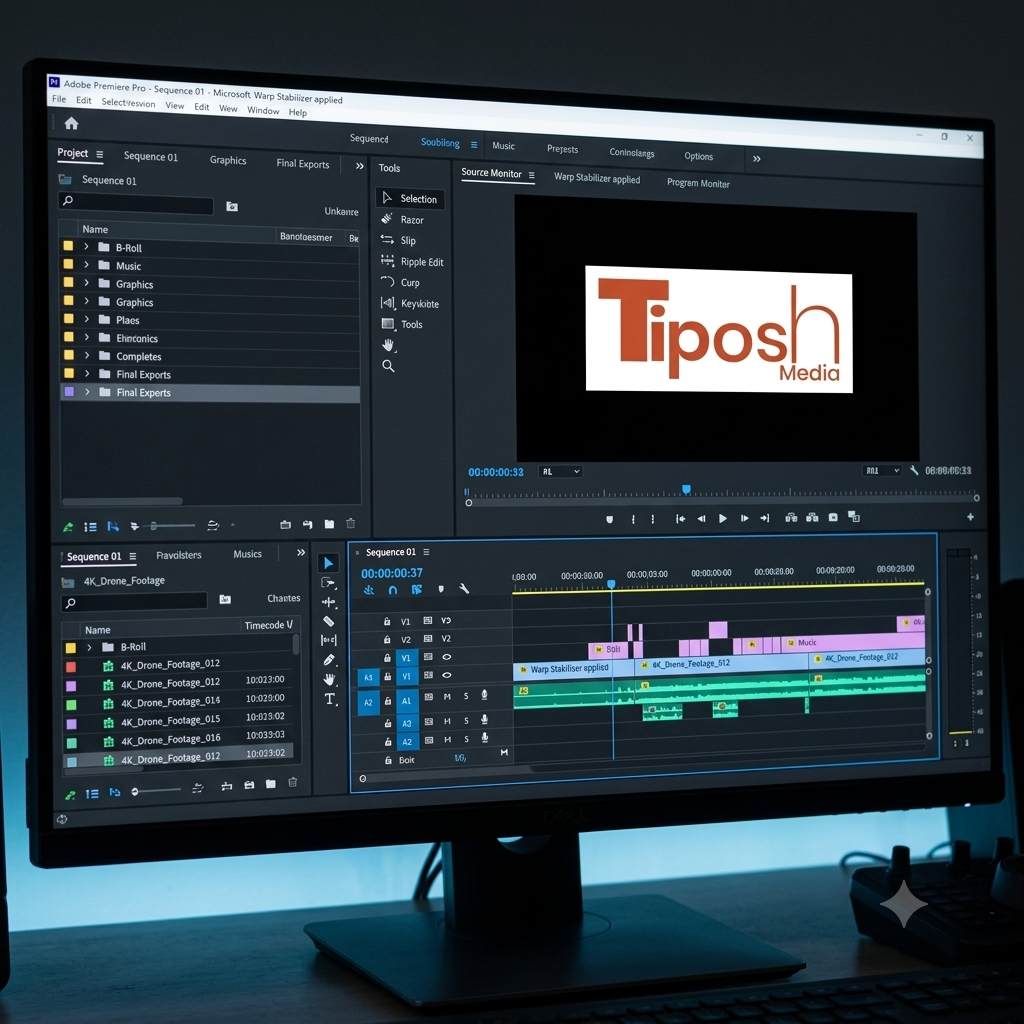Open the Musics tab in lower bin
The width and height of the screenshot is (1024, 1024).
coord(248,554)
